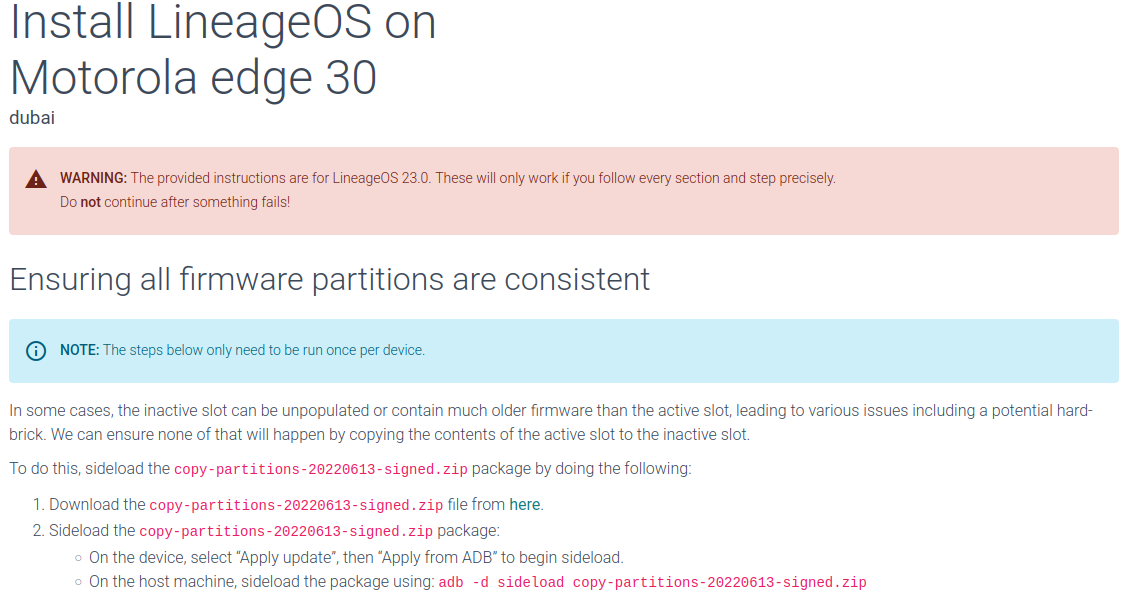Click the "Ensuring all firmware partitions are consistent" heading

[329, 279]
